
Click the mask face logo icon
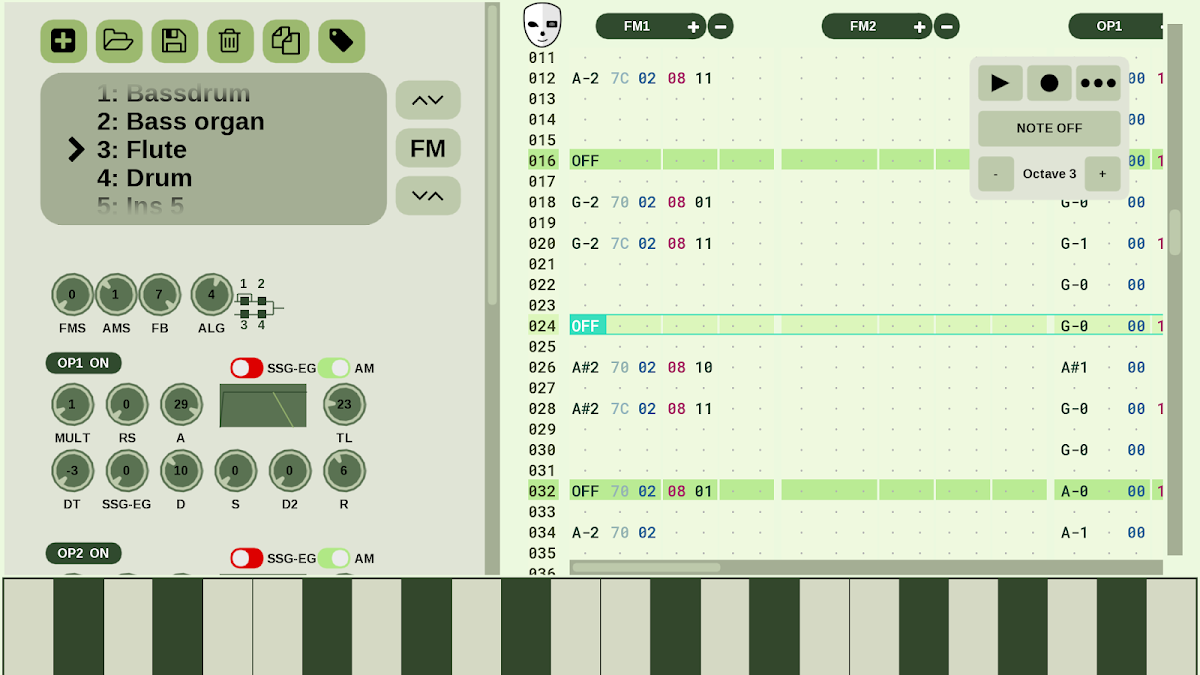click(x=543, y=24)
